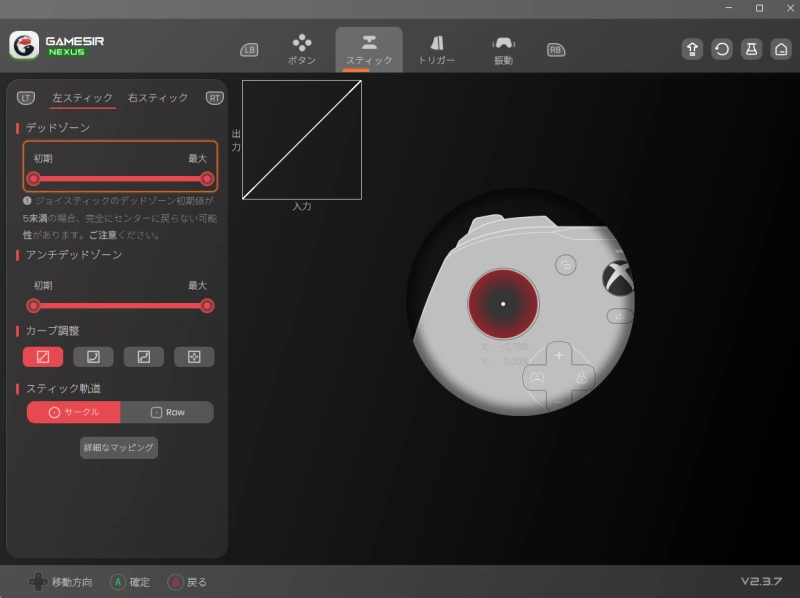The height and width of the screenshot is (598, 800).
Task: Click the left stick on controller image
Action: pos(503,303)
